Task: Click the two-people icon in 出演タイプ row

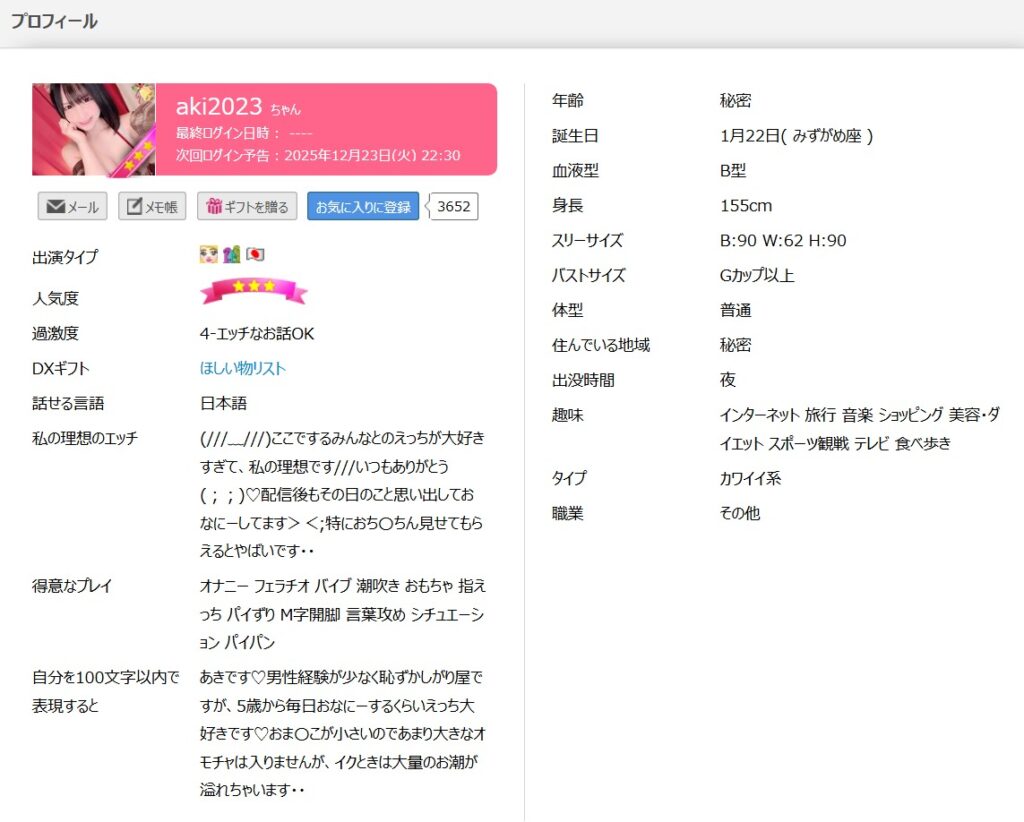Action: (x=231, y=255)
